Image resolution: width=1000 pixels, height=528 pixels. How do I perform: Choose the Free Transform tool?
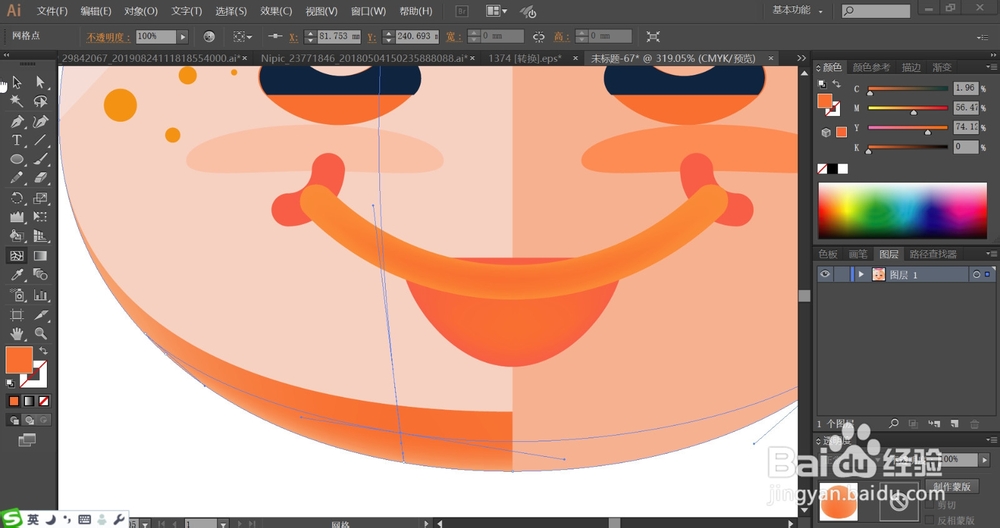[40, 217]
